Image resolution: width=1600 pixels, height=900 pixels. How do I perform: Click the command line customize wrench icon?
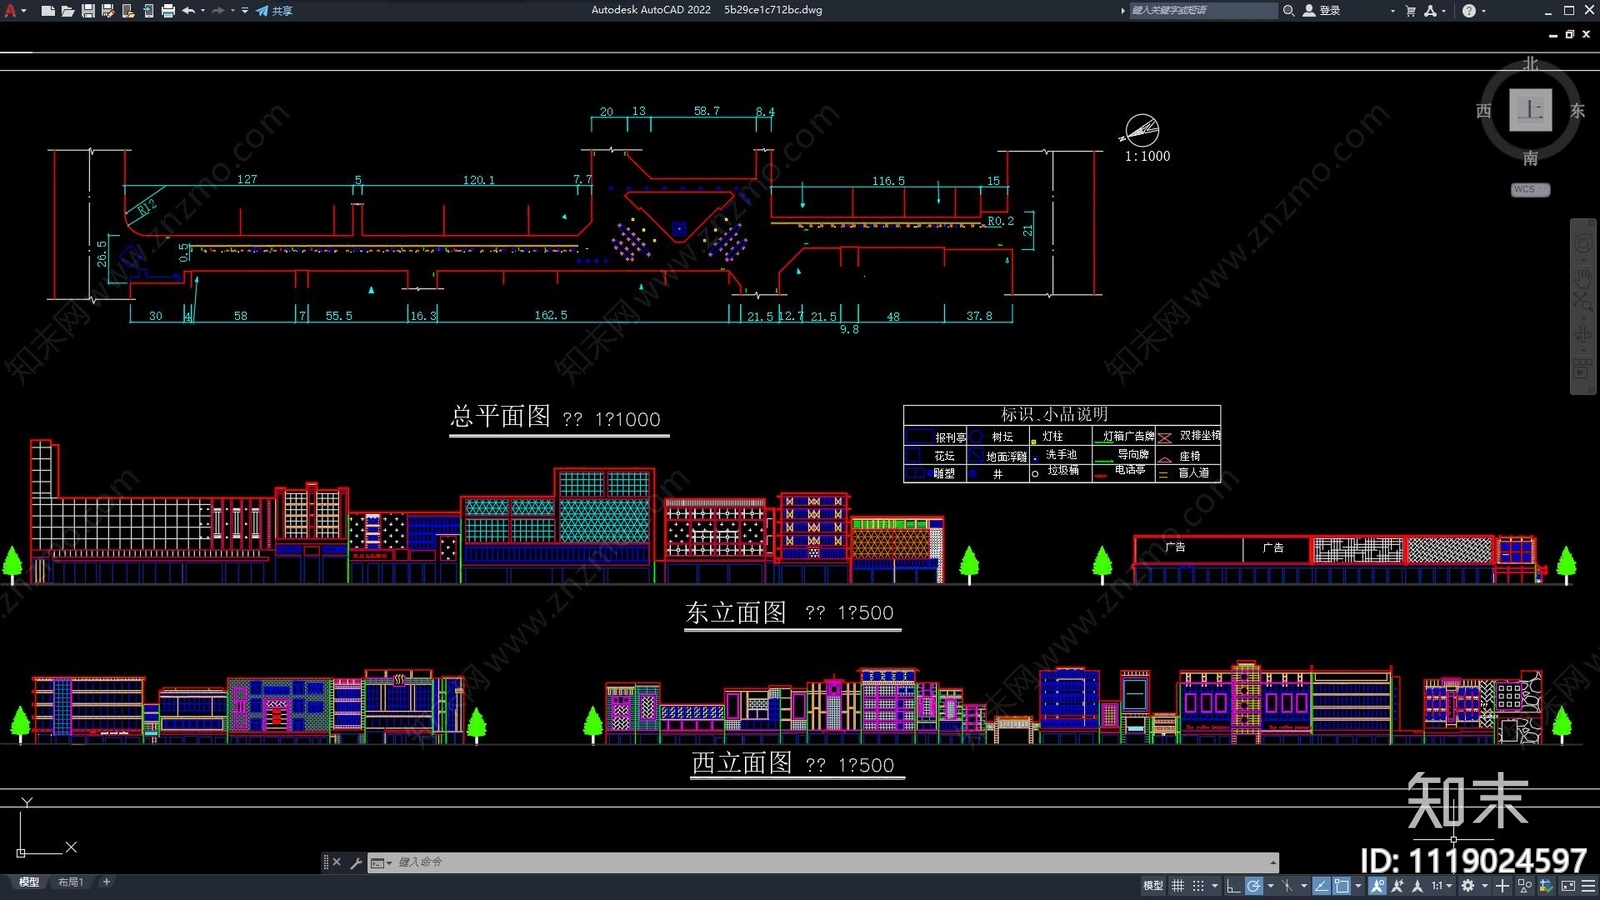pos(355,862)
